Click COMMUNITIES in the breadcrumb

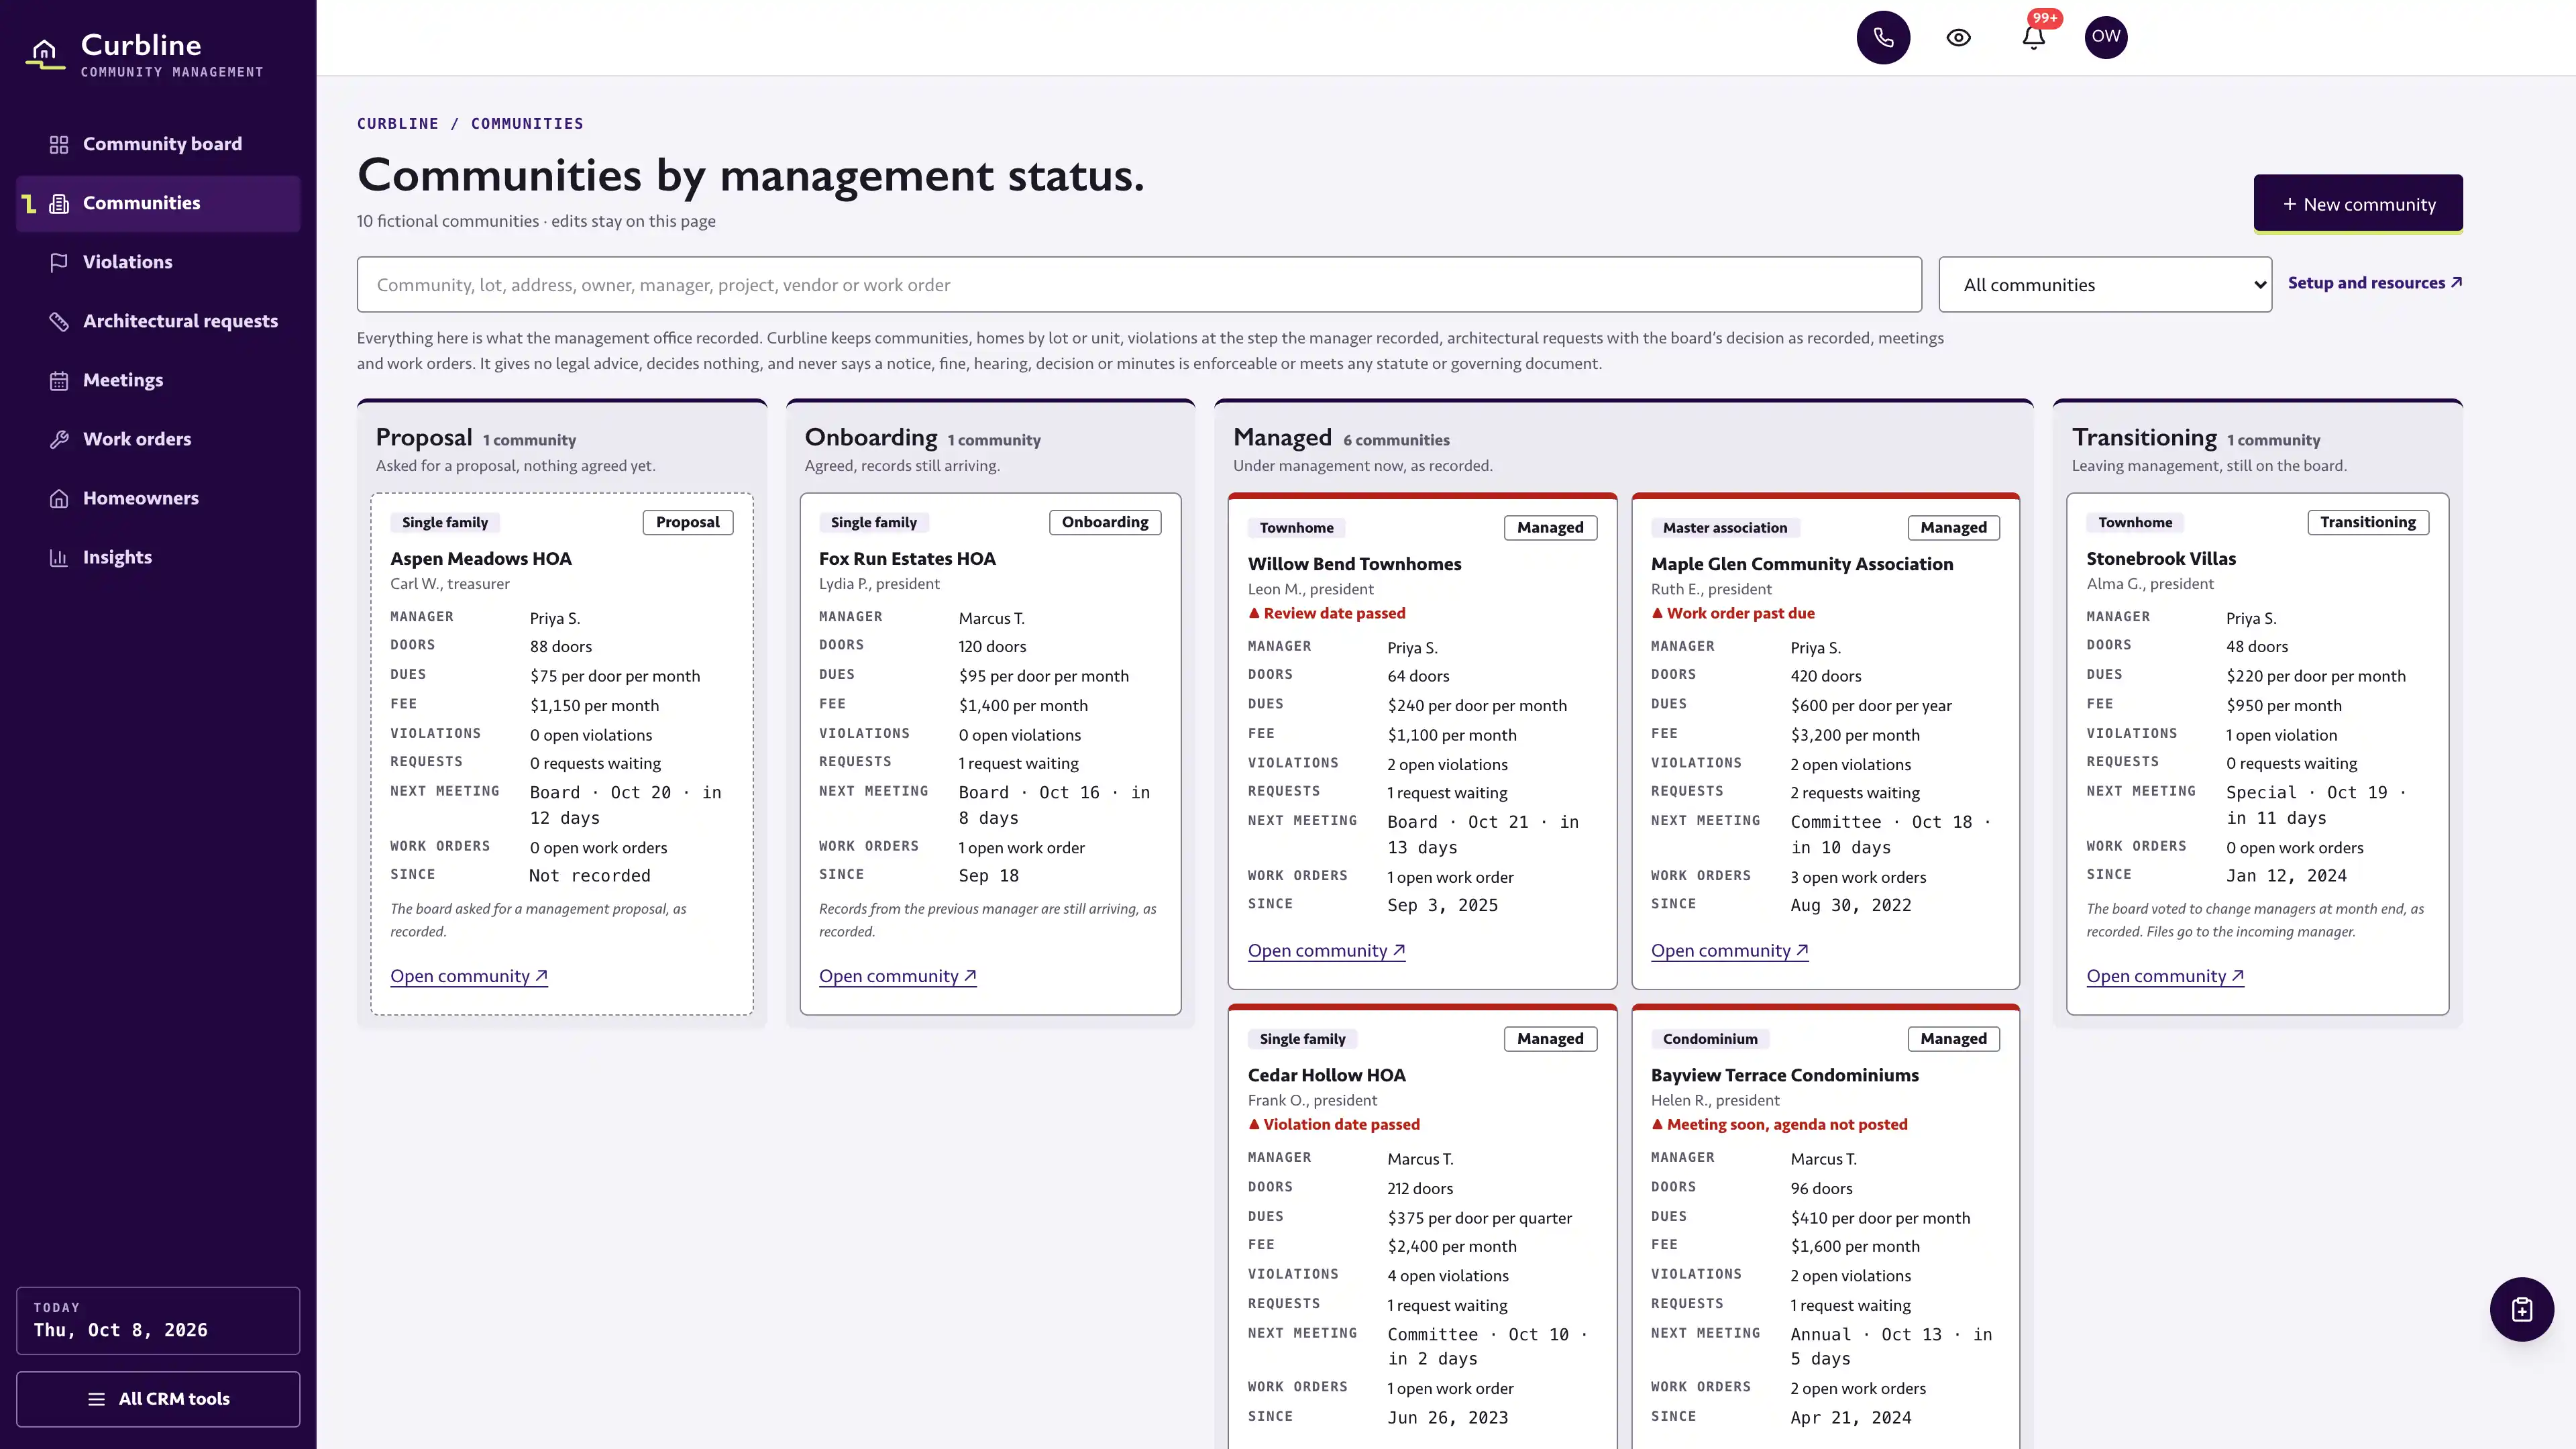527,124
